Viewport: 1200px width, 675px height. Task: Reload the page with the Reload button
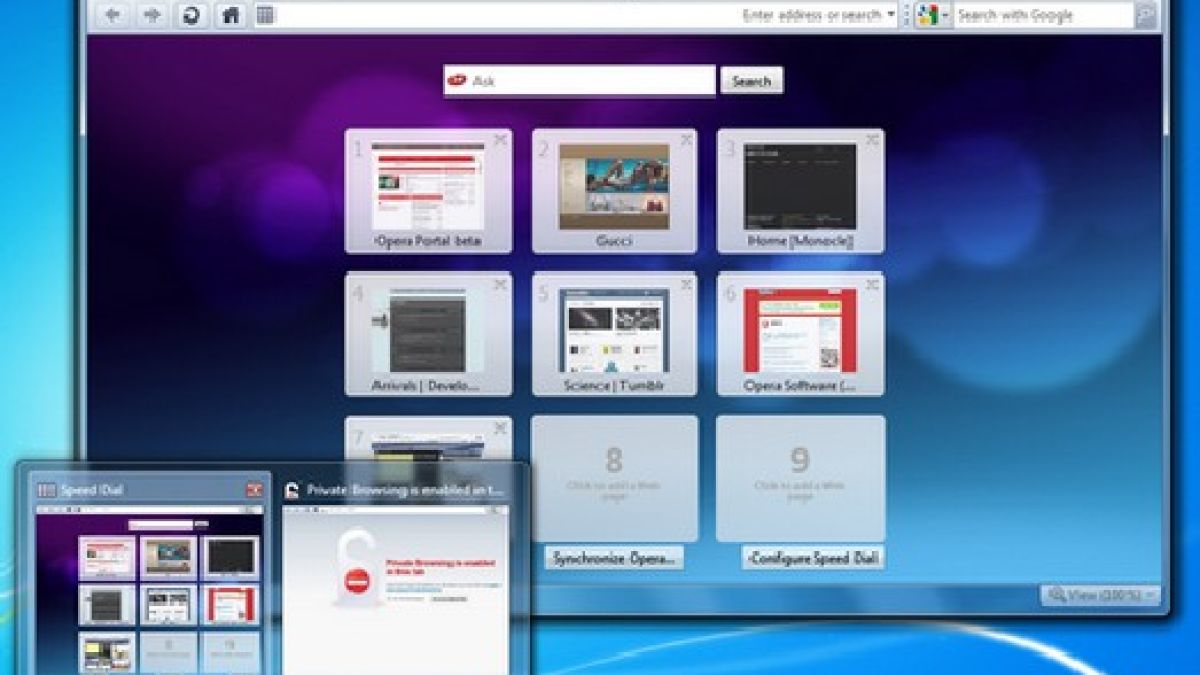[x=191, y=15]
